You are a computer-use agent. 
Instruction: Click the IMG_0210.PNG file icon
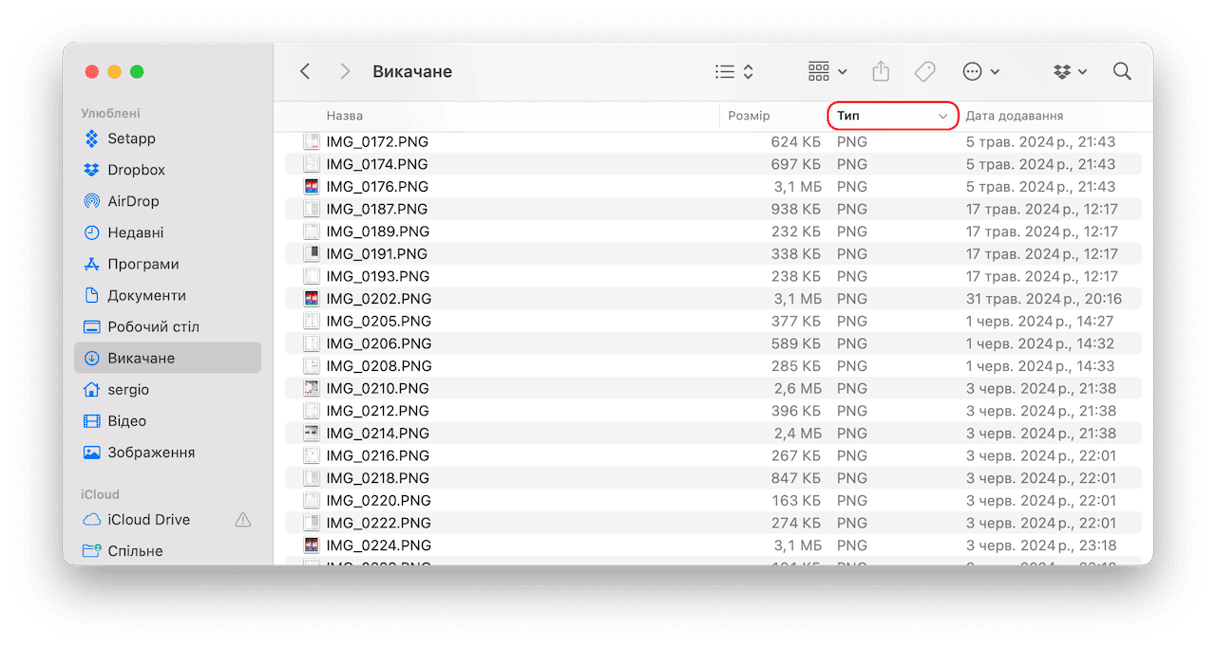click(312, 388)
